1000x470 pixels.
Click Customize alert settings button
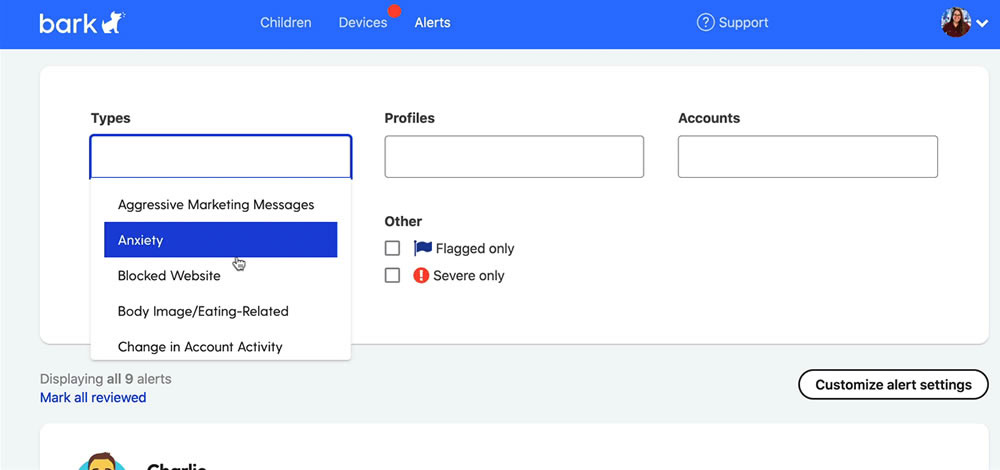tap(893, 385)
